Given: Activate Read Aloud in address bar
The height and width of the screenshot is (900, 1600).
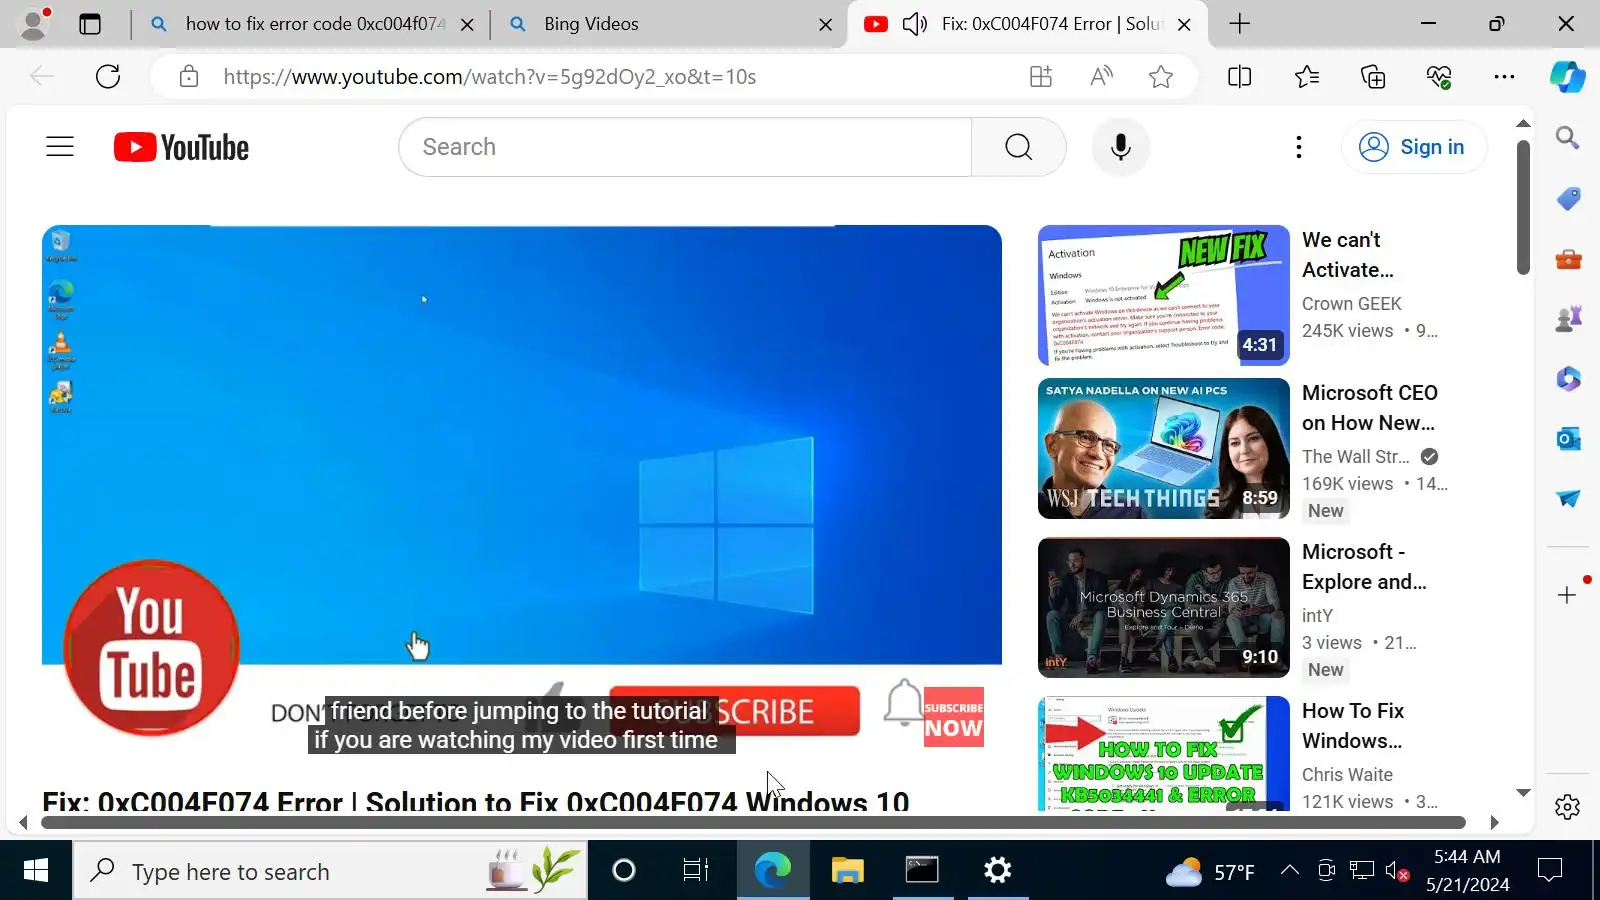Looking at the screenshot, I should pos(1101,77).
